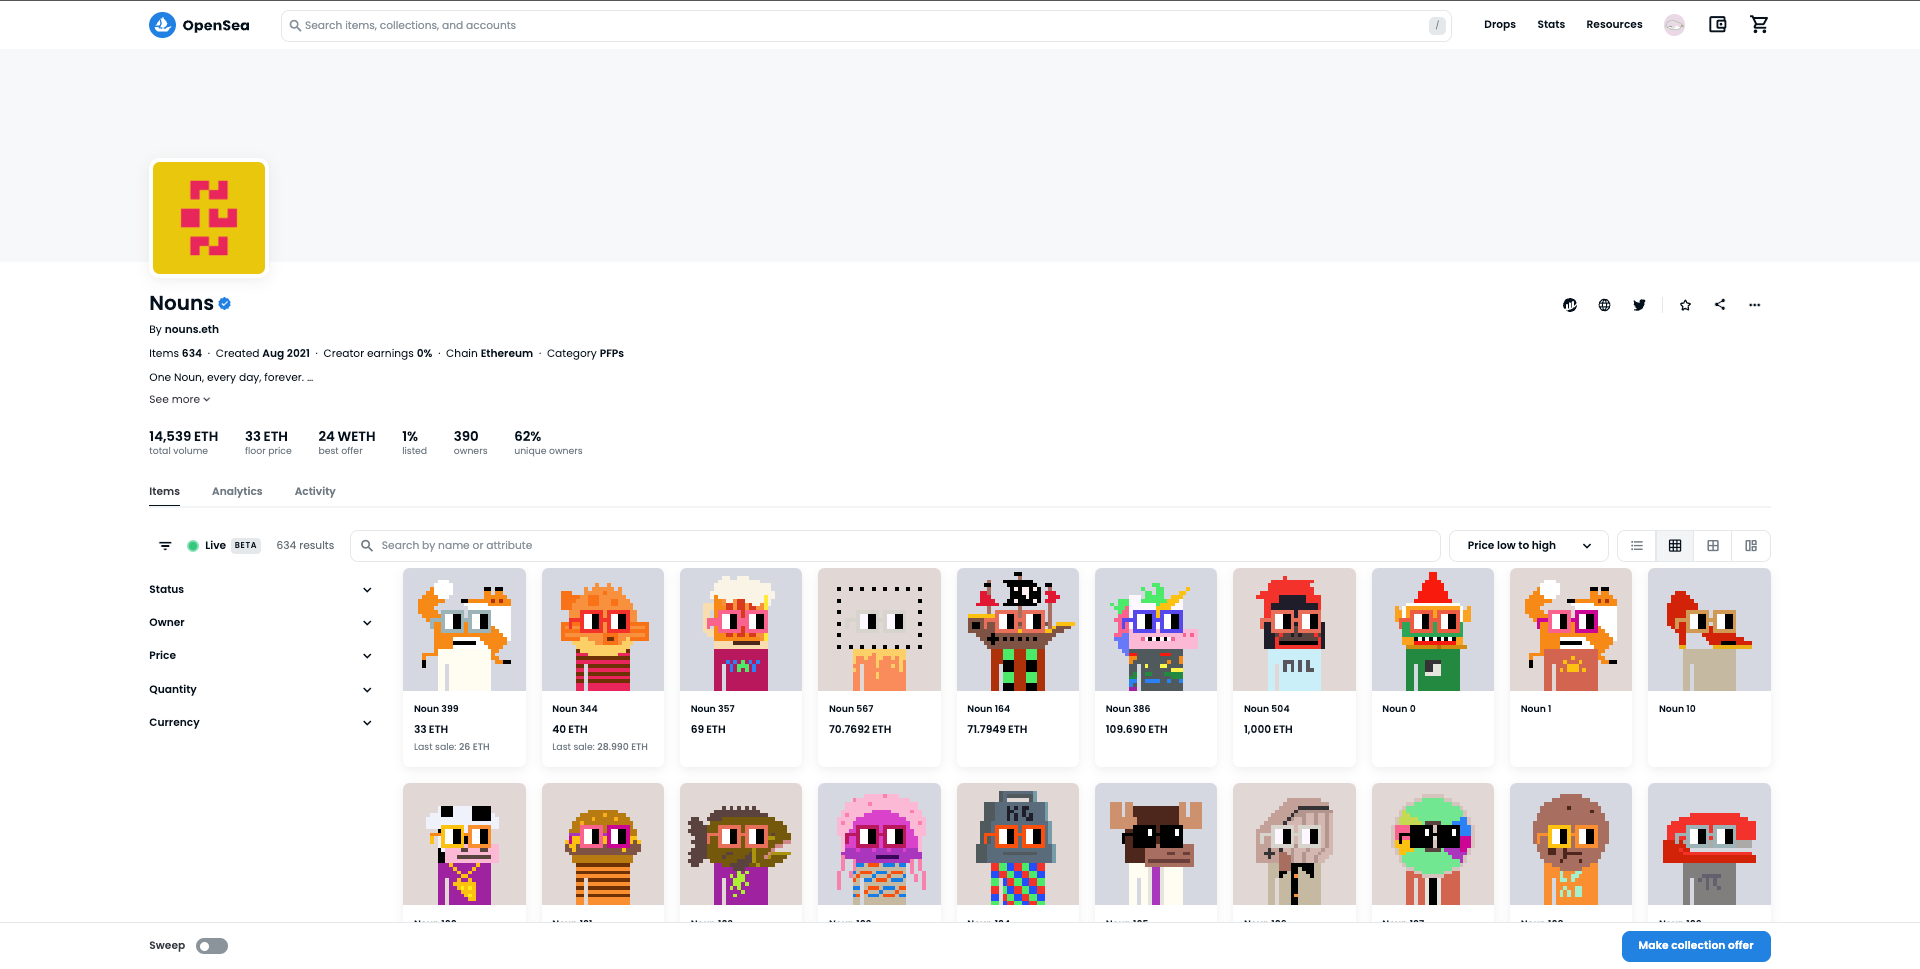The height and width of the screenshot is (969, 1920).
Task: Click the 634 results count
Action: click(x=305, y=546)
